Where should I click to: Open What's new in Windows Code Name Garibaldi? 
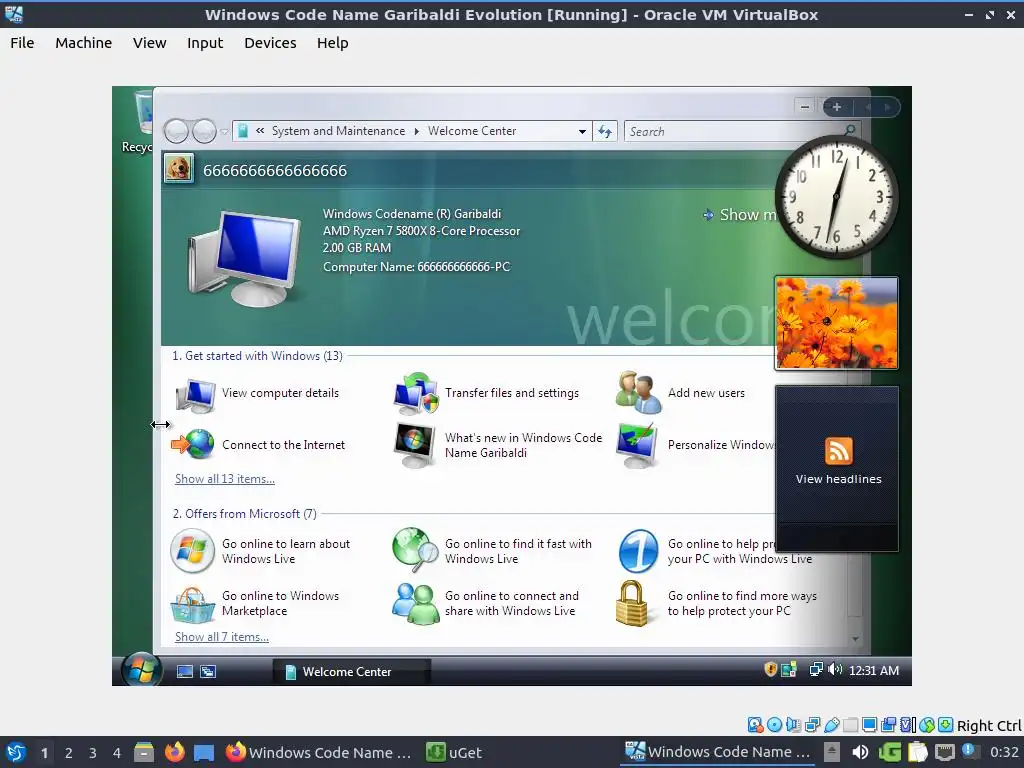point(498,445)
